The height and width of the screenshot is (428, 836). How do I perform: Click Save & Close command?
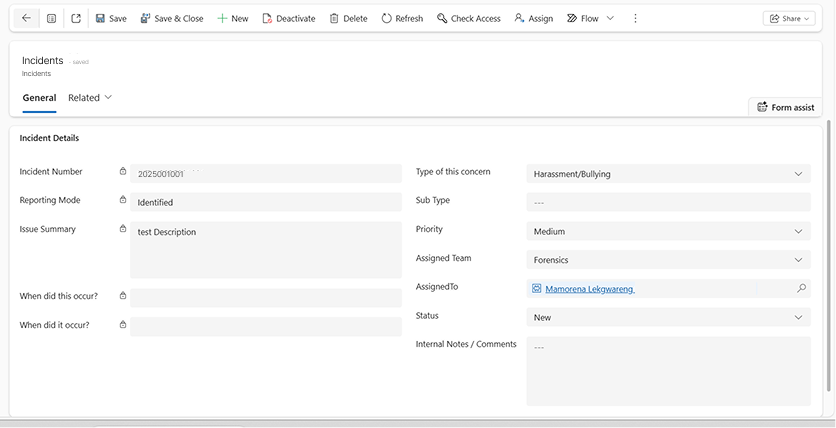pos(172,18)
